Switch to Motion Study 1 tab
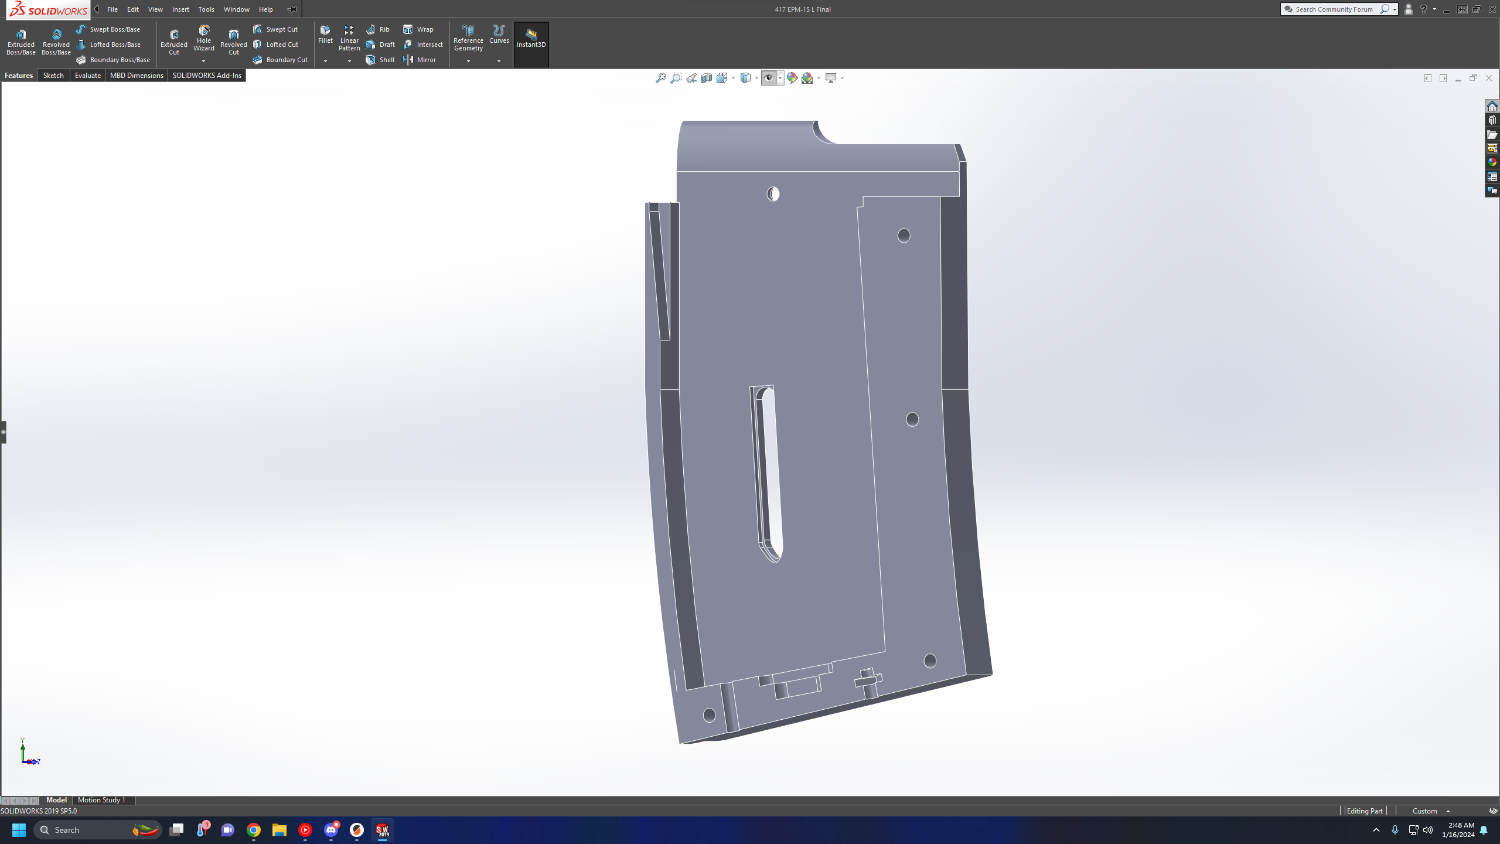Viewport: 1500px width, 844px height. [100, 800]
